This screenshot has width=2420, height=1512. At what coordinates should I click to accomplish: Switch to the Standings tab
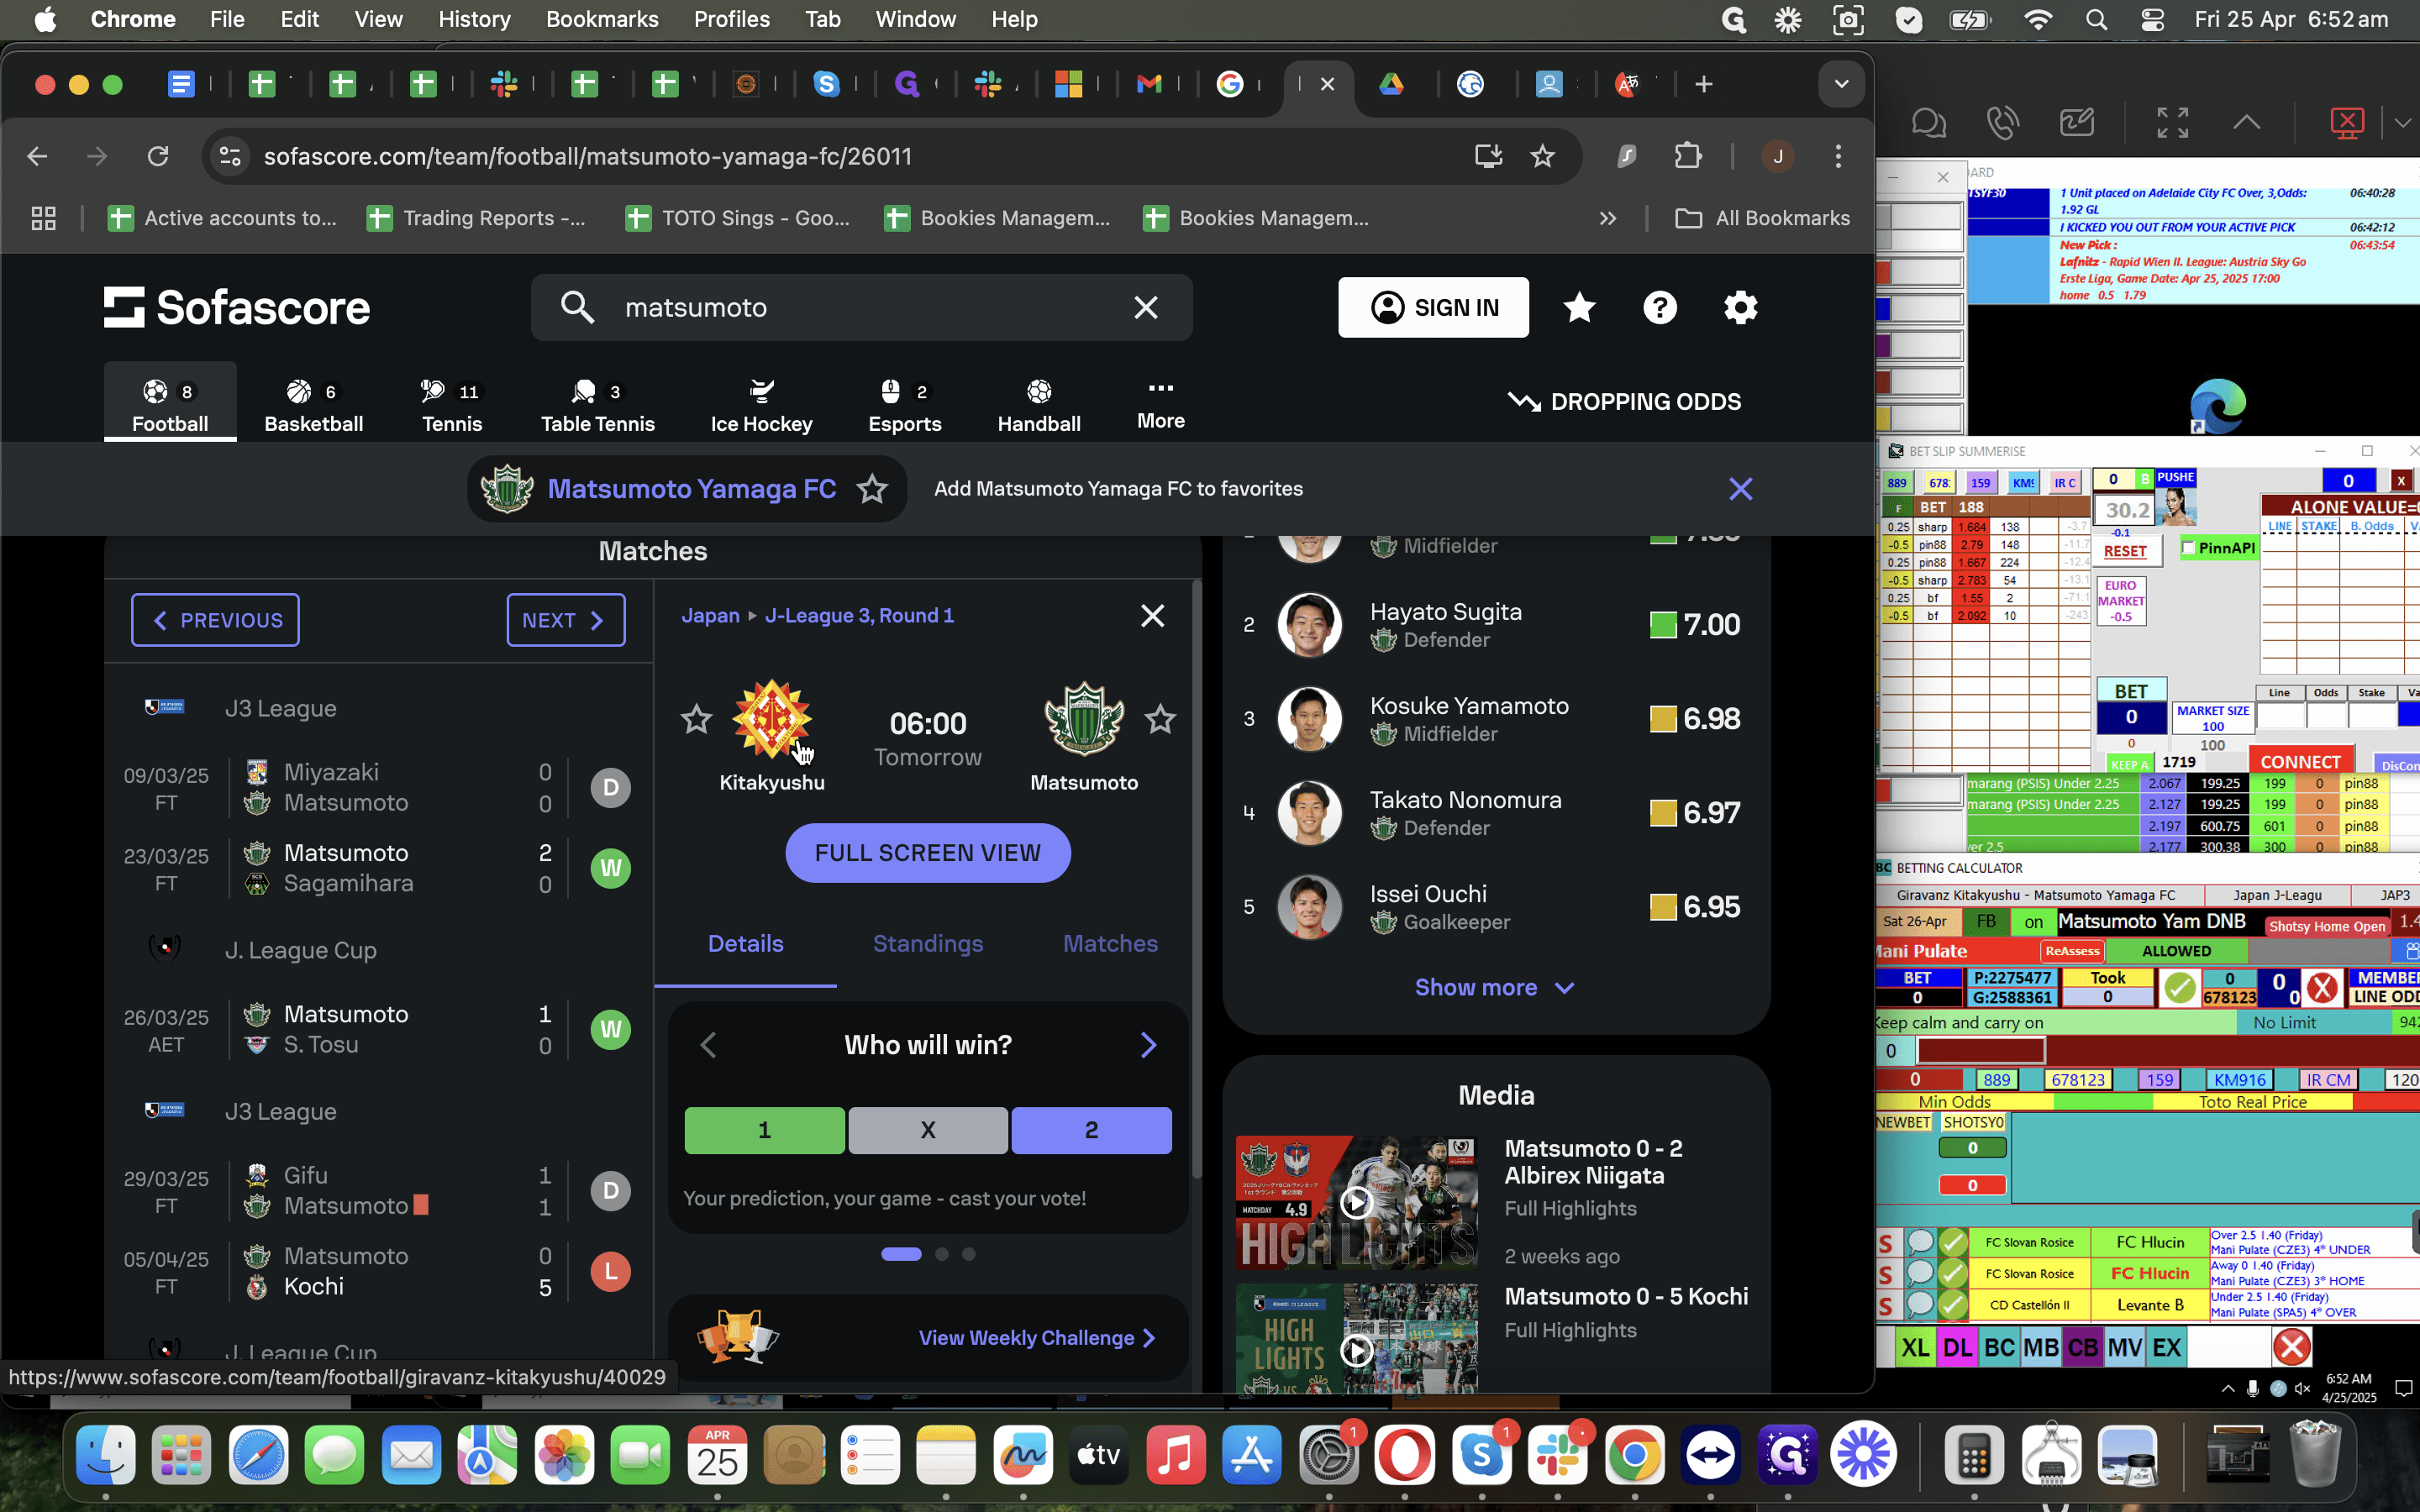[927, 944]
